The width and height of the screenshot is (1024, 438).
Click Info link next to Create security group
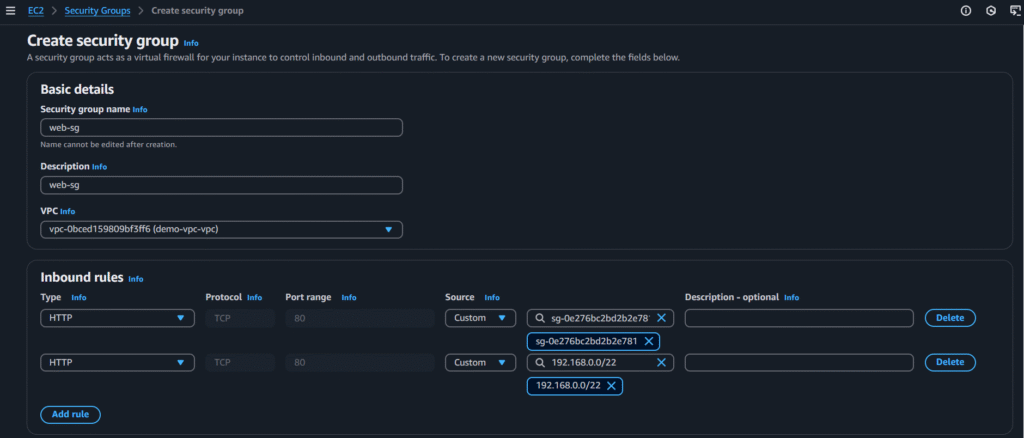coord(191,43)
